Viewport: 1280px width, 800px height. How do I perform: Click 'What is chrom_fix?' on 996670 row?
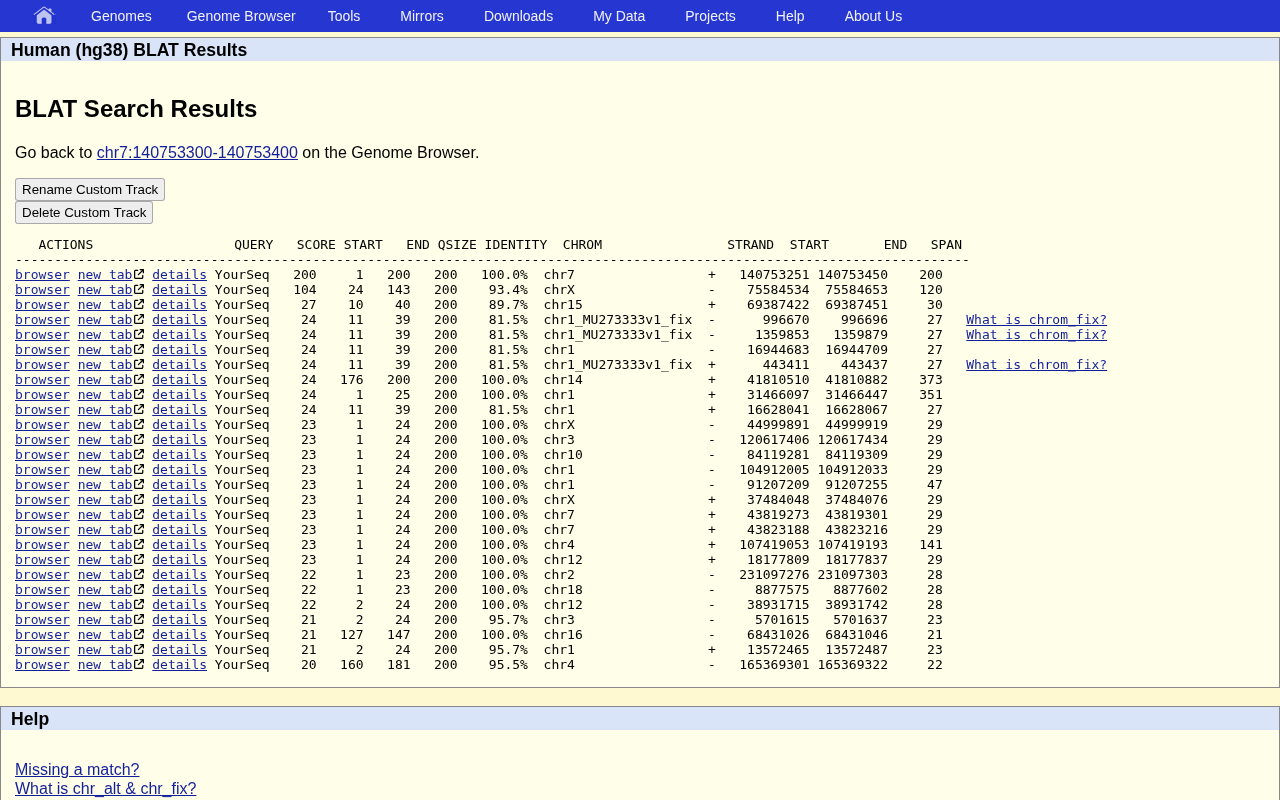(x=1036, y=320)
